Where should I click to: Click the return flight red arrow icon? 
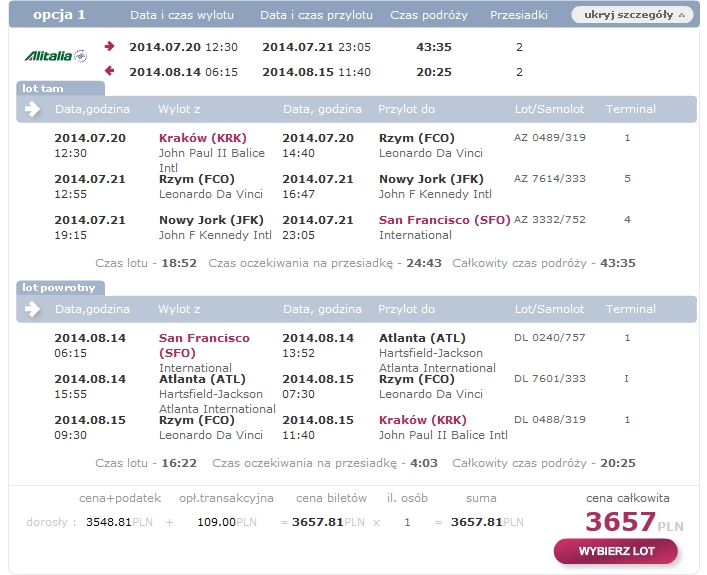coord(109,71)
